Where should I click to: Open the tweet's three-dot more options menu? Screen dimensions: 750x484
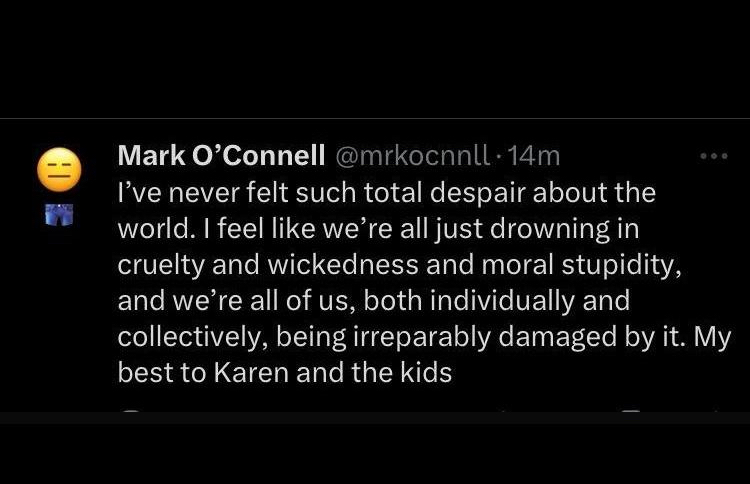coord(715,156)
